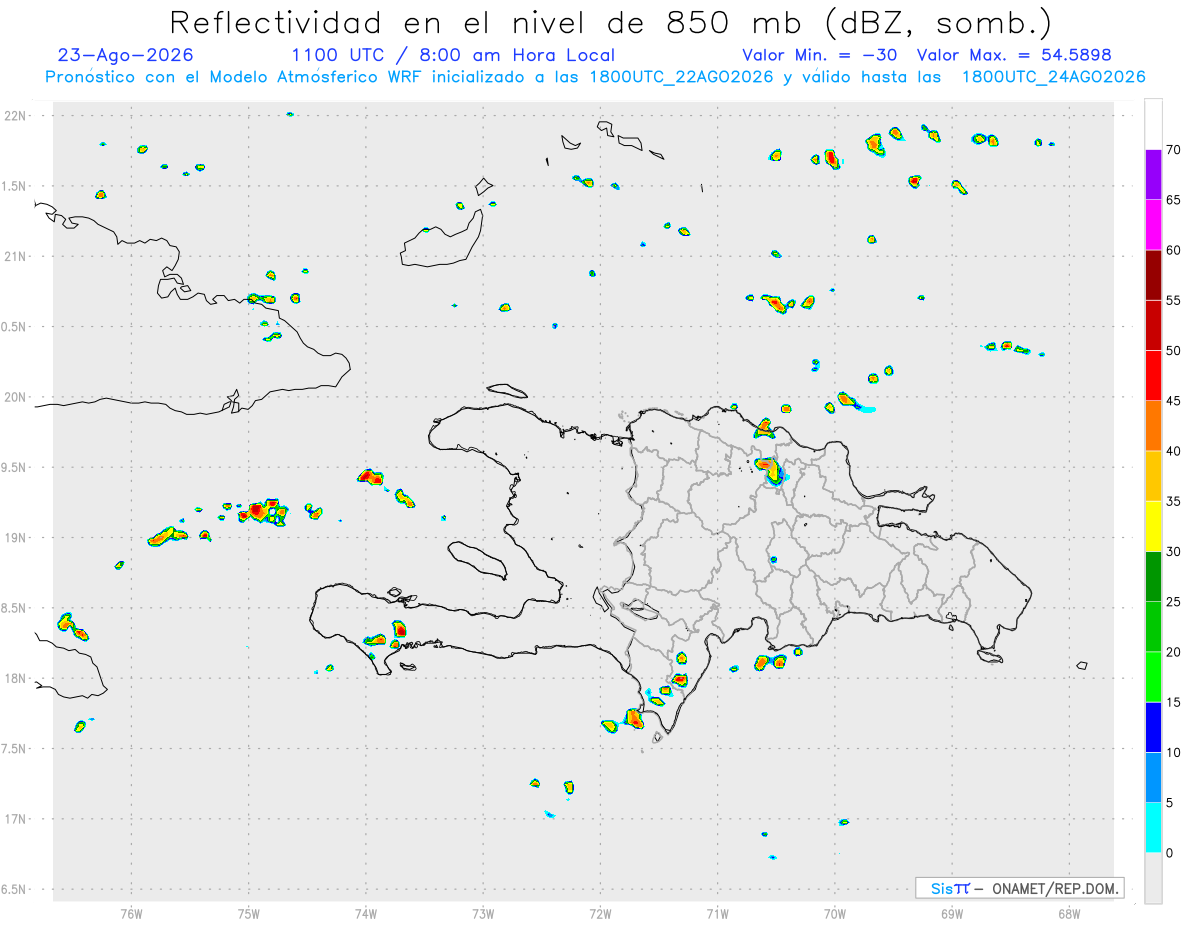
Task: Click the purple 65-70 dBZ colorbar segment
Action: click(x=1153, y=175)
